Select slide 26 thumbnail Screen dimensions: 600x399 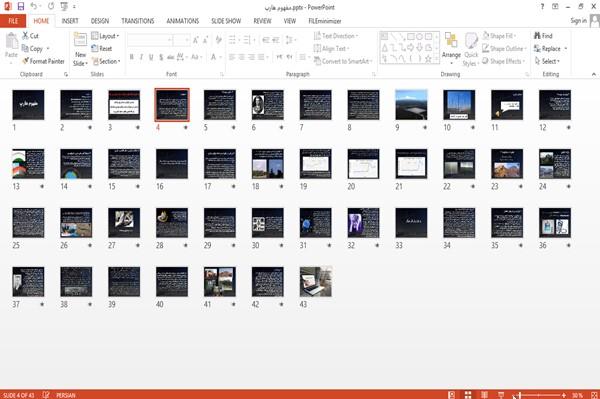(76, 223)
